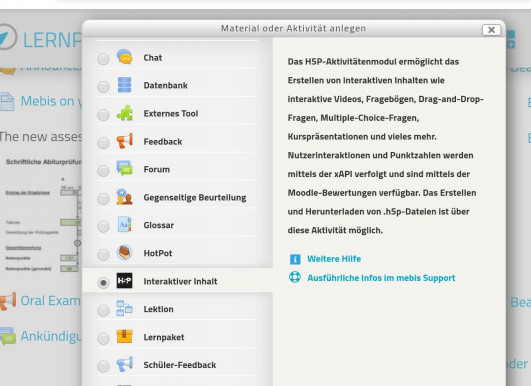Image resolution: width=531 pixels, height=386 pixels.
Task: Click the Lektion flowchart icon
Action: 124,308
